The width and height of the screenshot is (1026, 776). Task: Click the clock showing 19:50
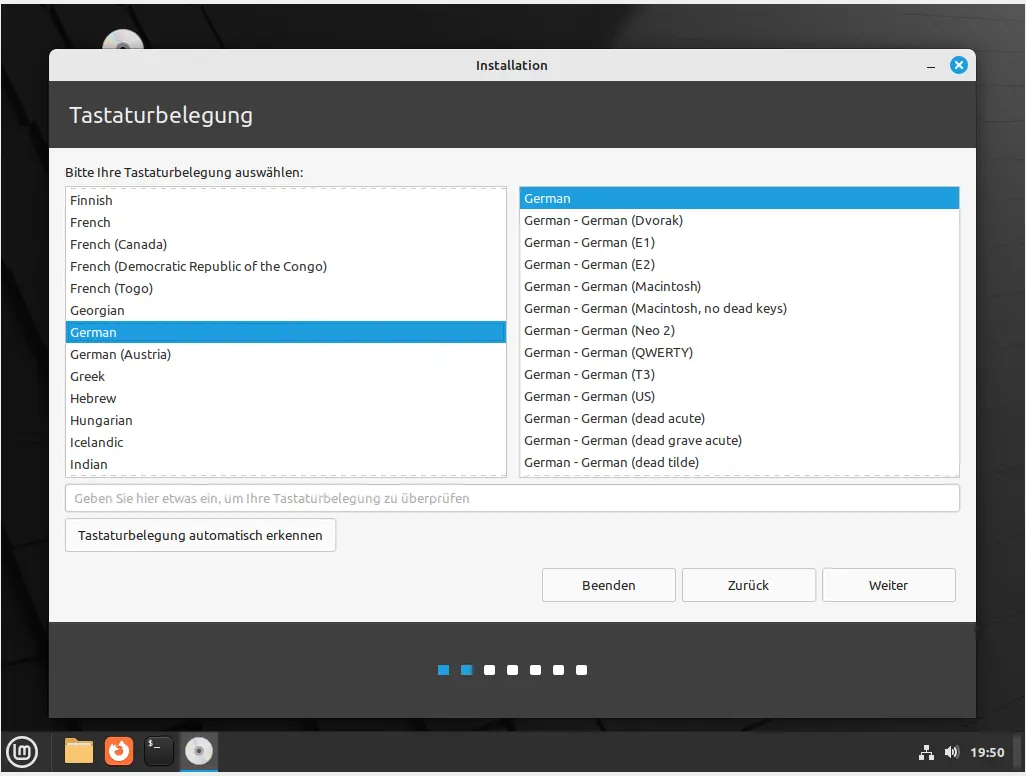(987, 752)
